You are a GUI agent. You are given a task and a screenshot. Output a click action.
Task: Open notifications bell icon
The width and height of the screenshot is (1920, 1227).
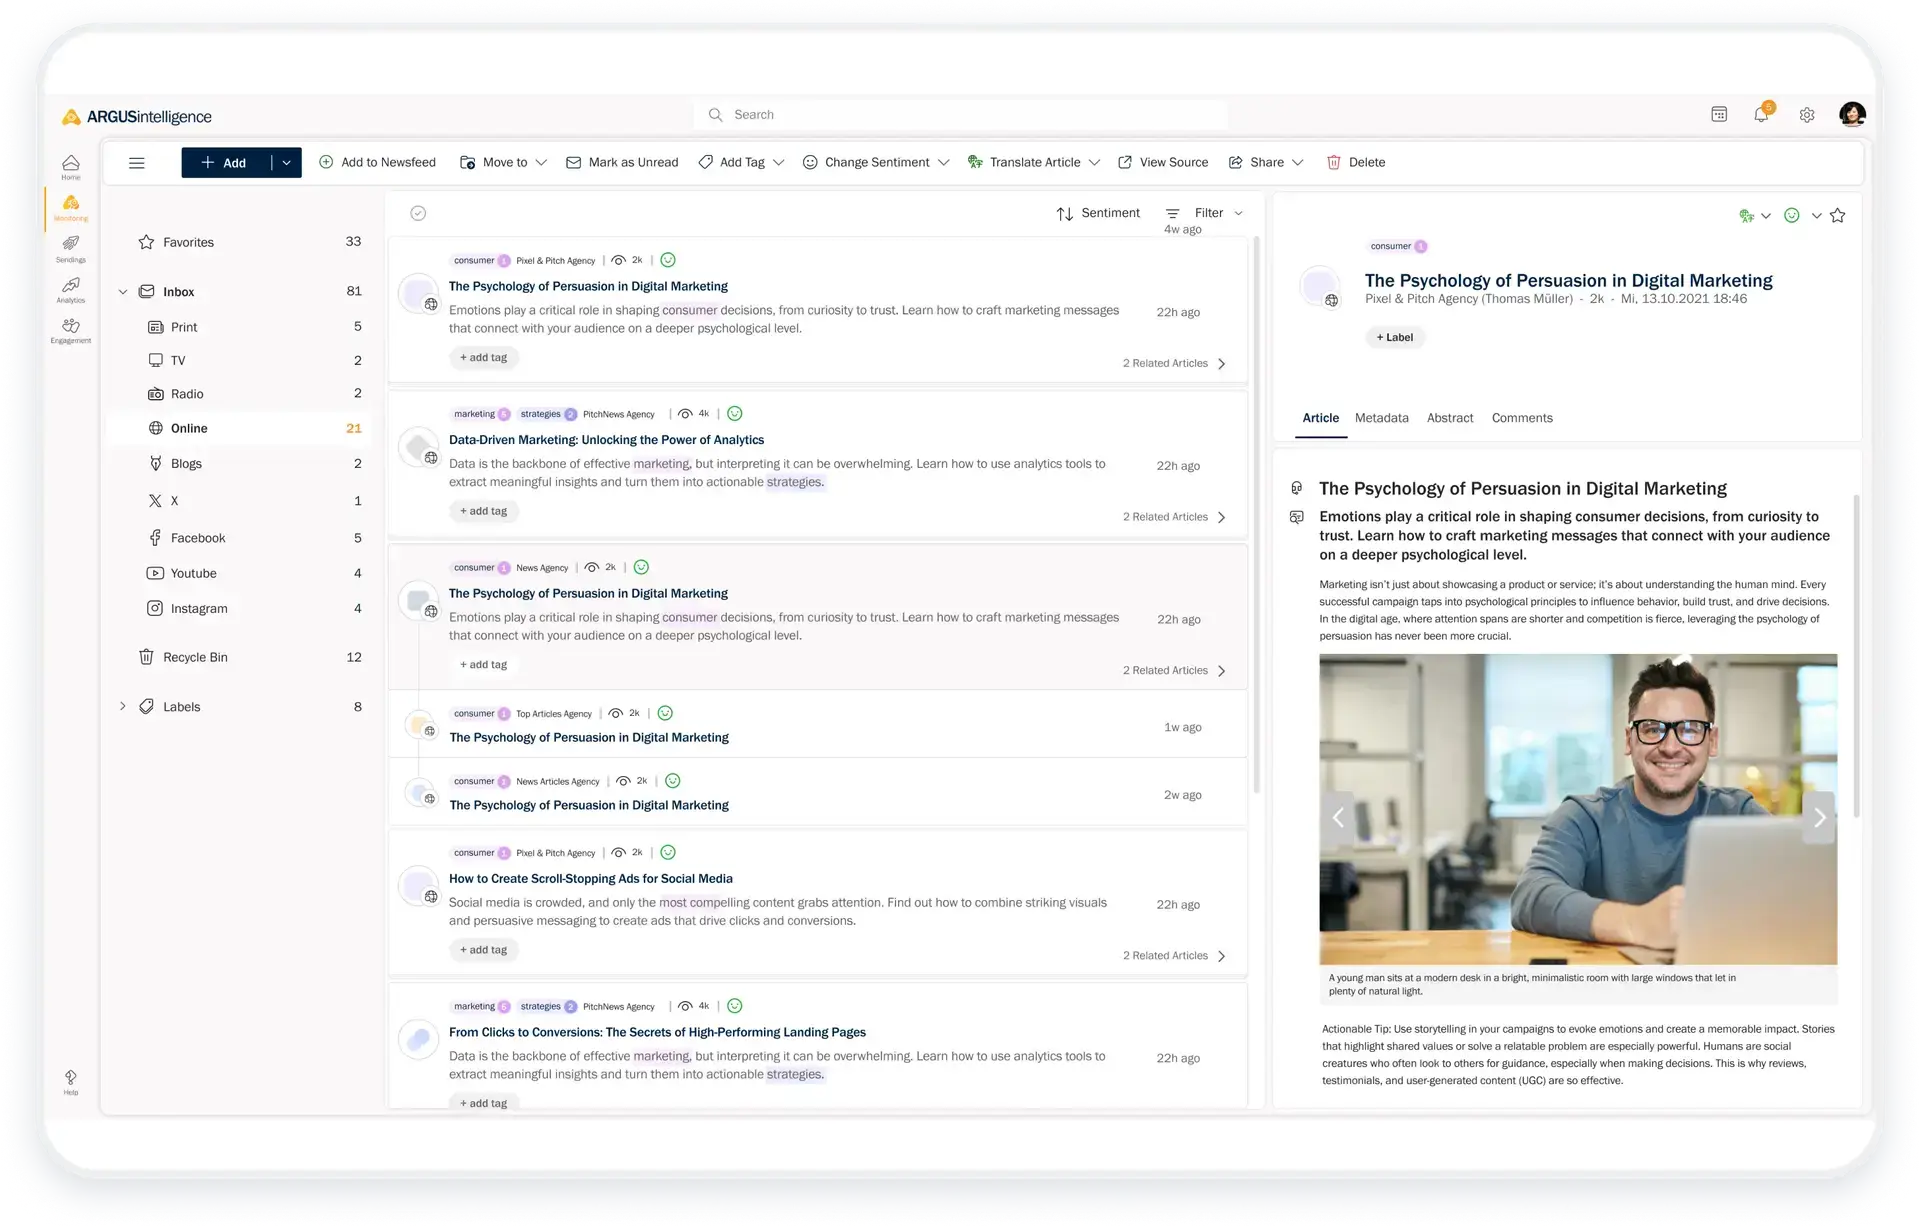pyautogui.click(x=1761, y=115)
